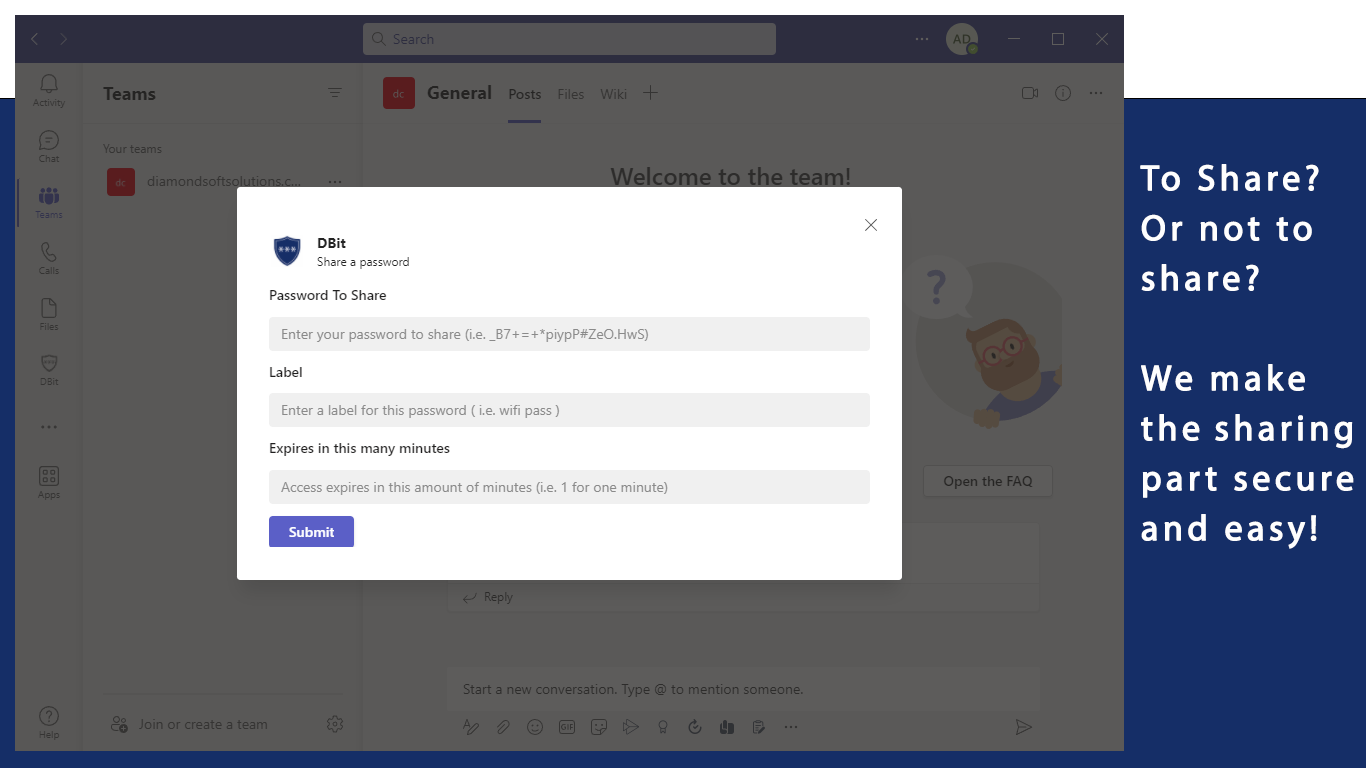Image resolution: width=1366 pixels, height=768 pixels.
Task: Click the Praise badge icon
Action: (663, 727)
